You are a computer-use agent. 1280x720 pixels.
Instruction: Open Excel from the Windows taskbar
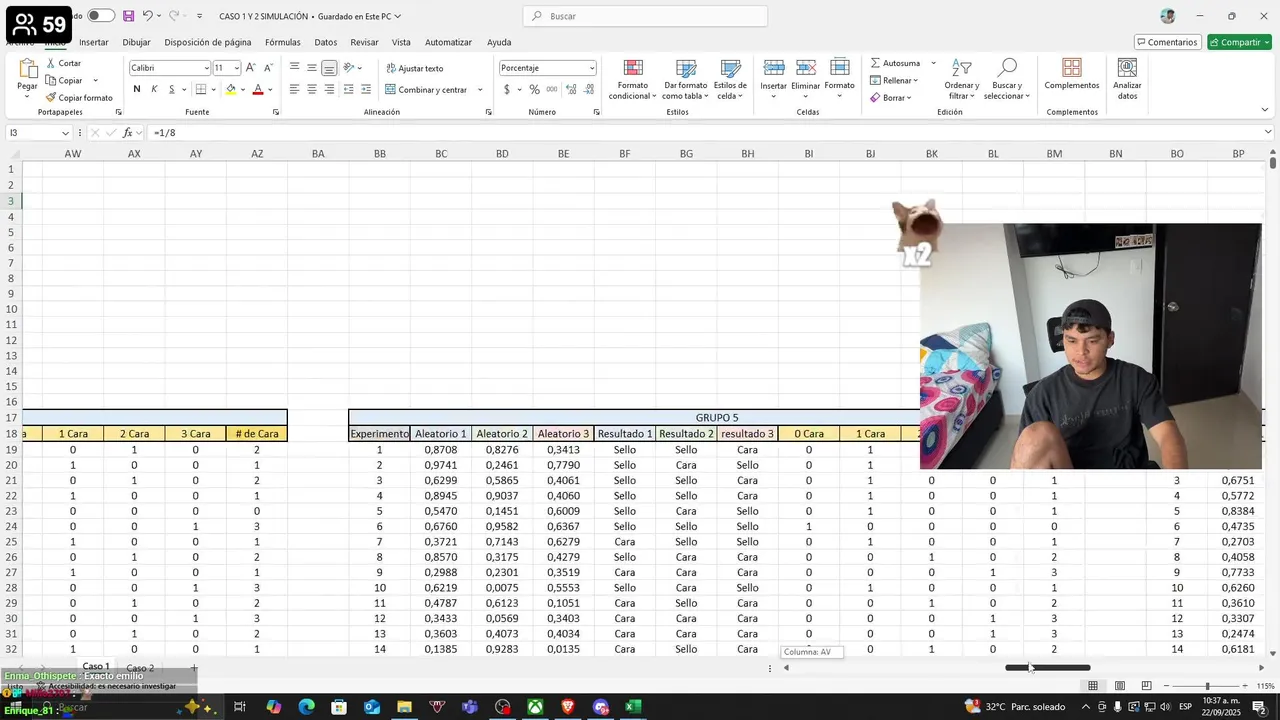(633, 707)
